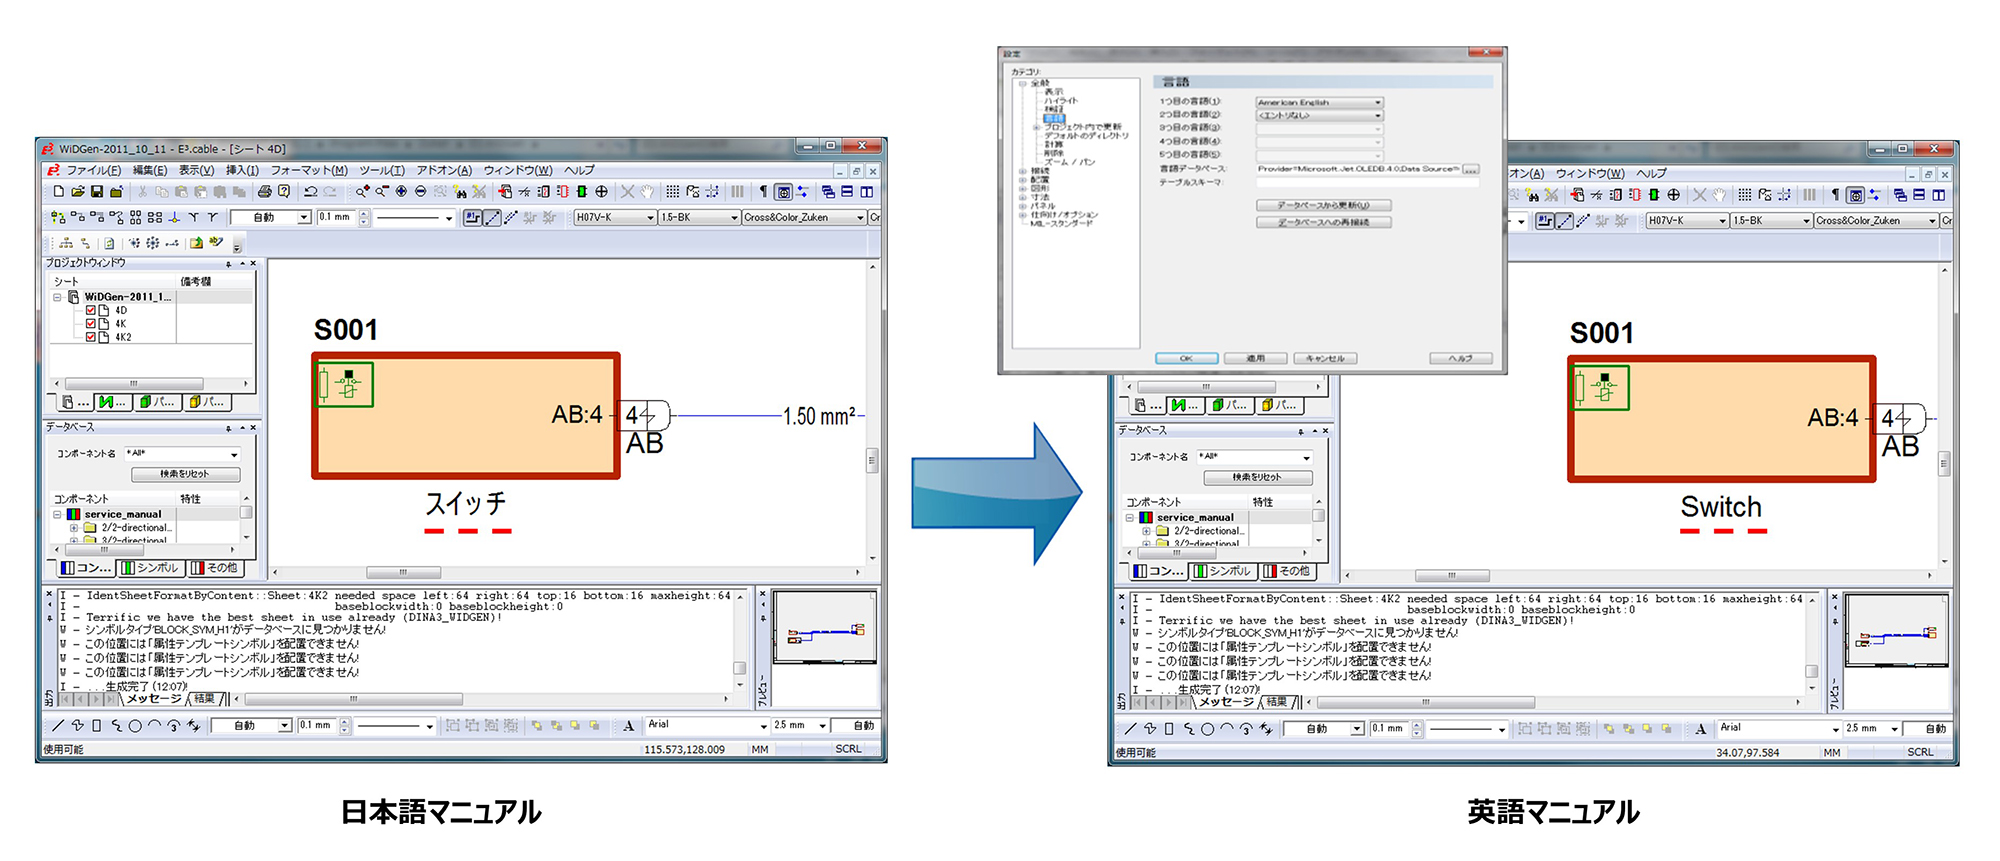Click the New document icon in left window

(x=58, y=192)
